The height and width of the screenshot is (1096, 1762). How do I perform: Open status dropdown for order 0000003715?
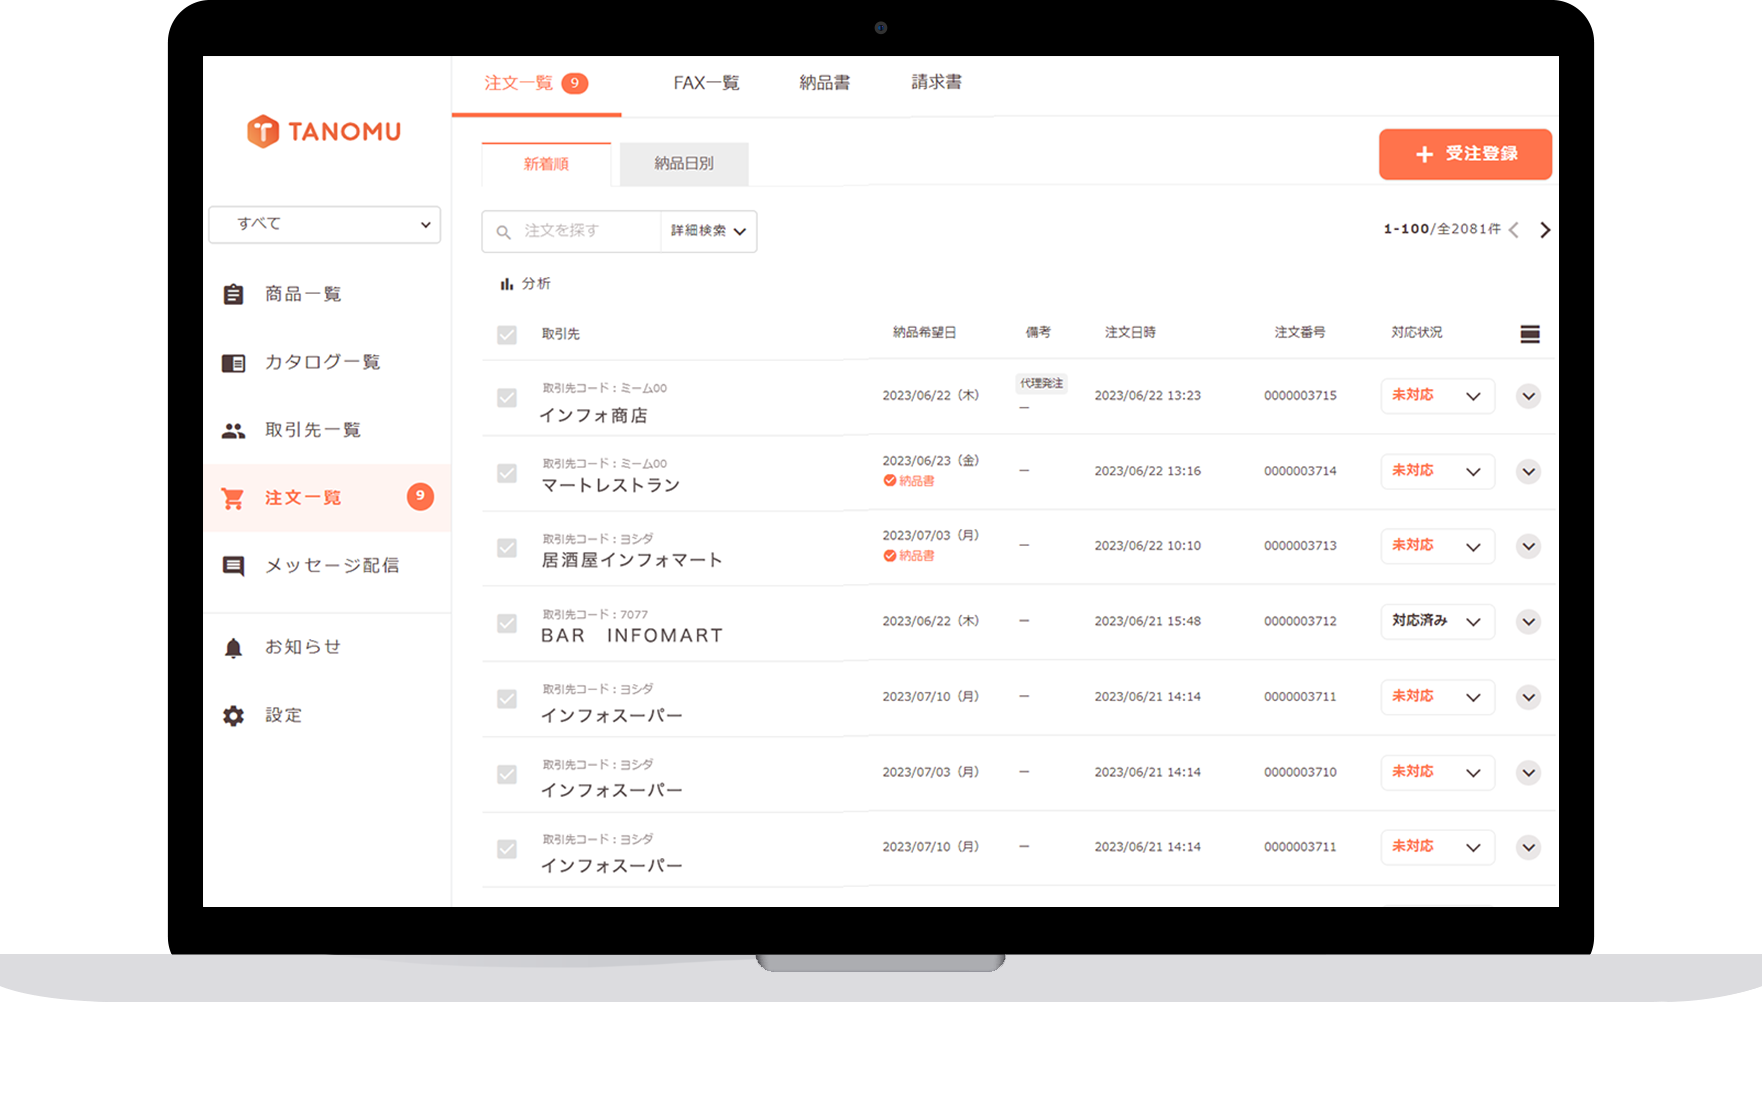(x=1437, y=396)
